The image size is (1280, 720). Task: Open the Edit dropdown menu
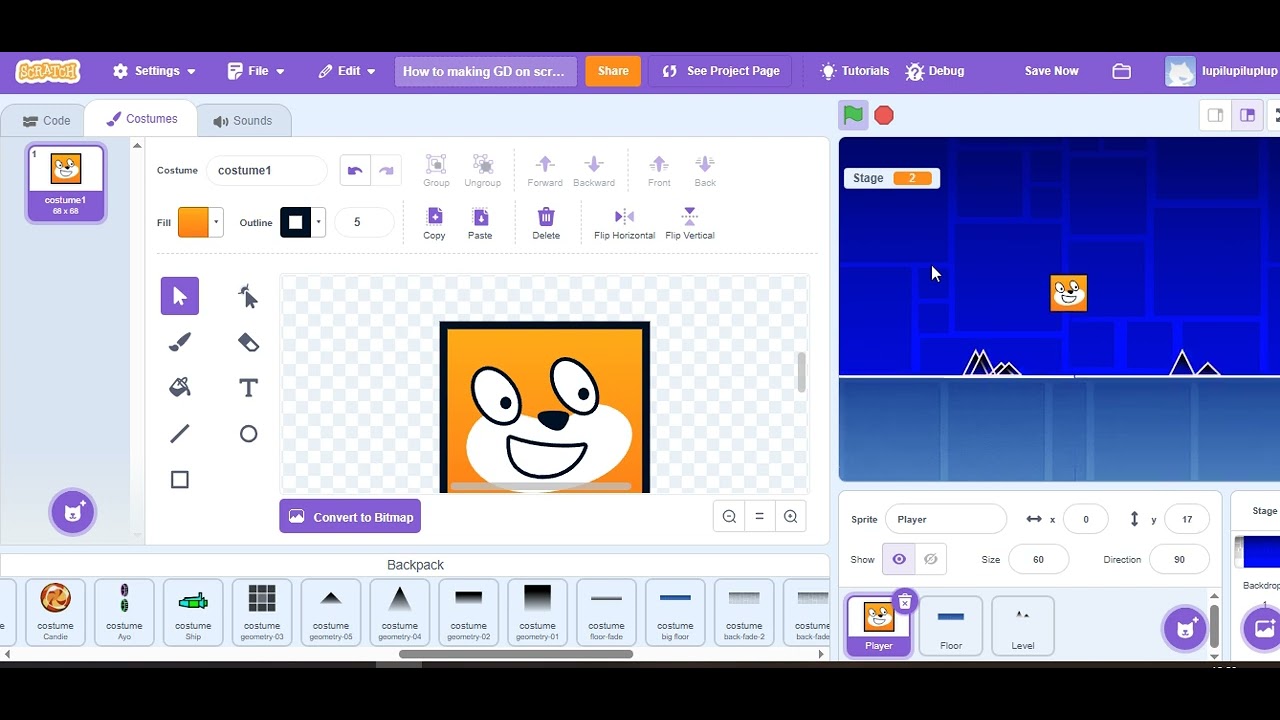point(347,71)
